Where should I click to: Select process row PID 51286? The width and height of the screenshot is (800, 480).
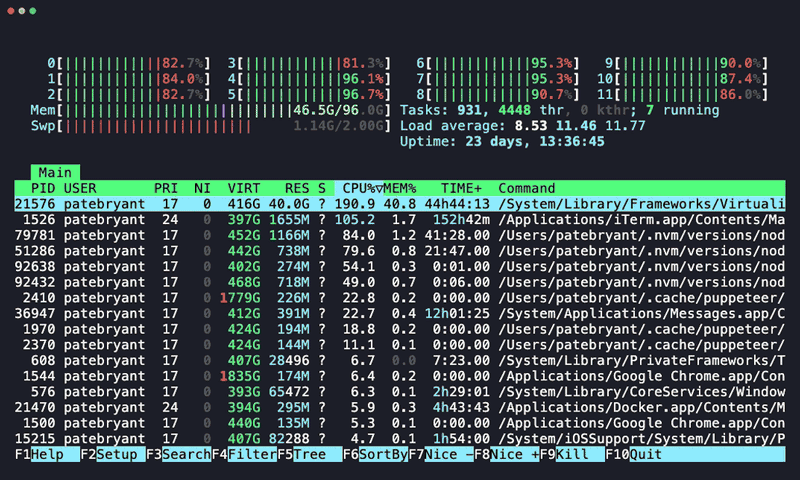coord(400,251)
